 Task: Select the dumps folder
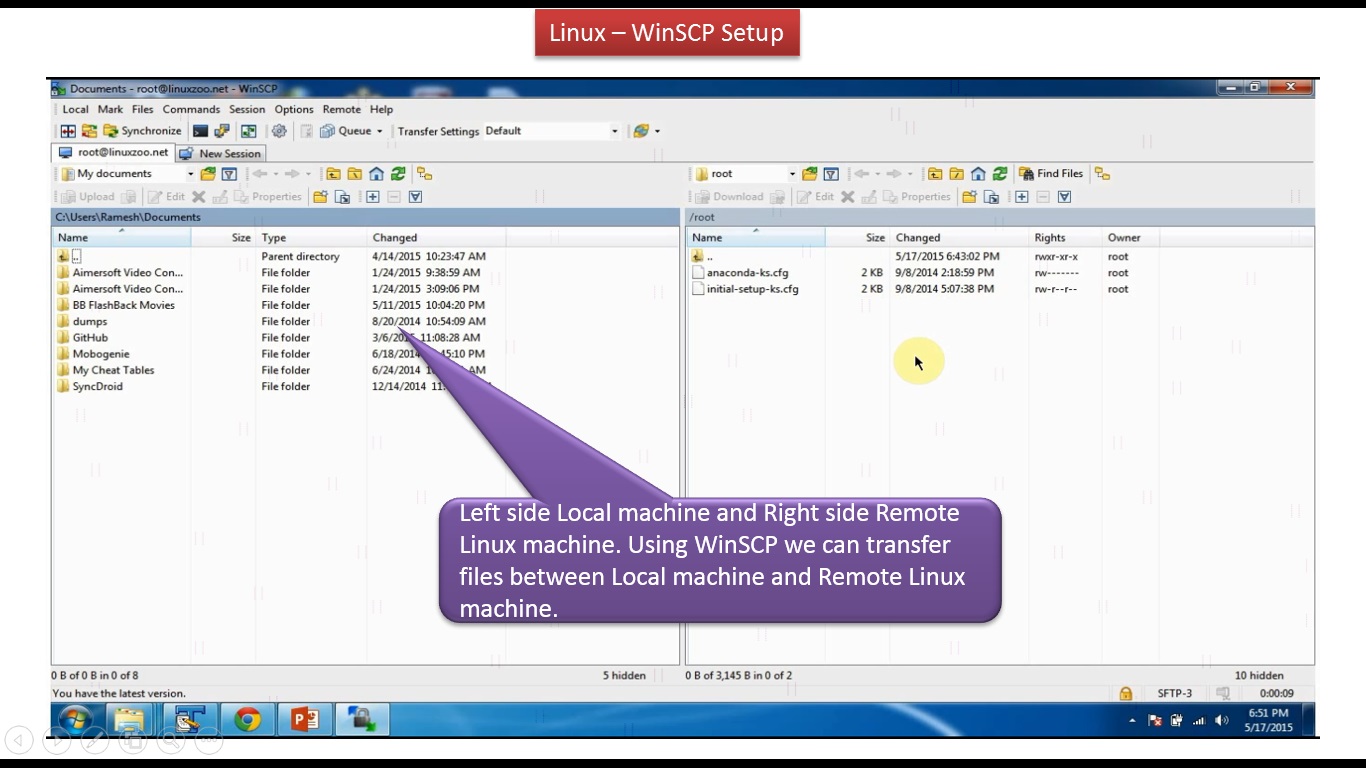pos(90,322)
